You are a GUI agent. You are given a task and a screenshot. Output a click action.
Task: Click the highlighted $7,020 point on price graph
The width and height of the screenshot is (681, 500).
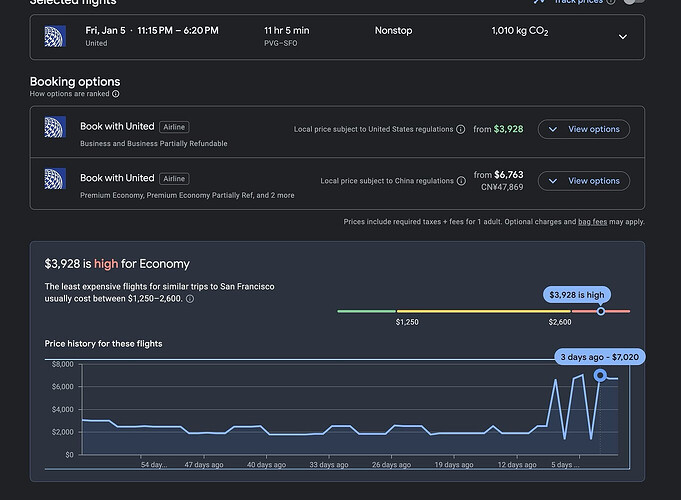[x=600, y=375]
